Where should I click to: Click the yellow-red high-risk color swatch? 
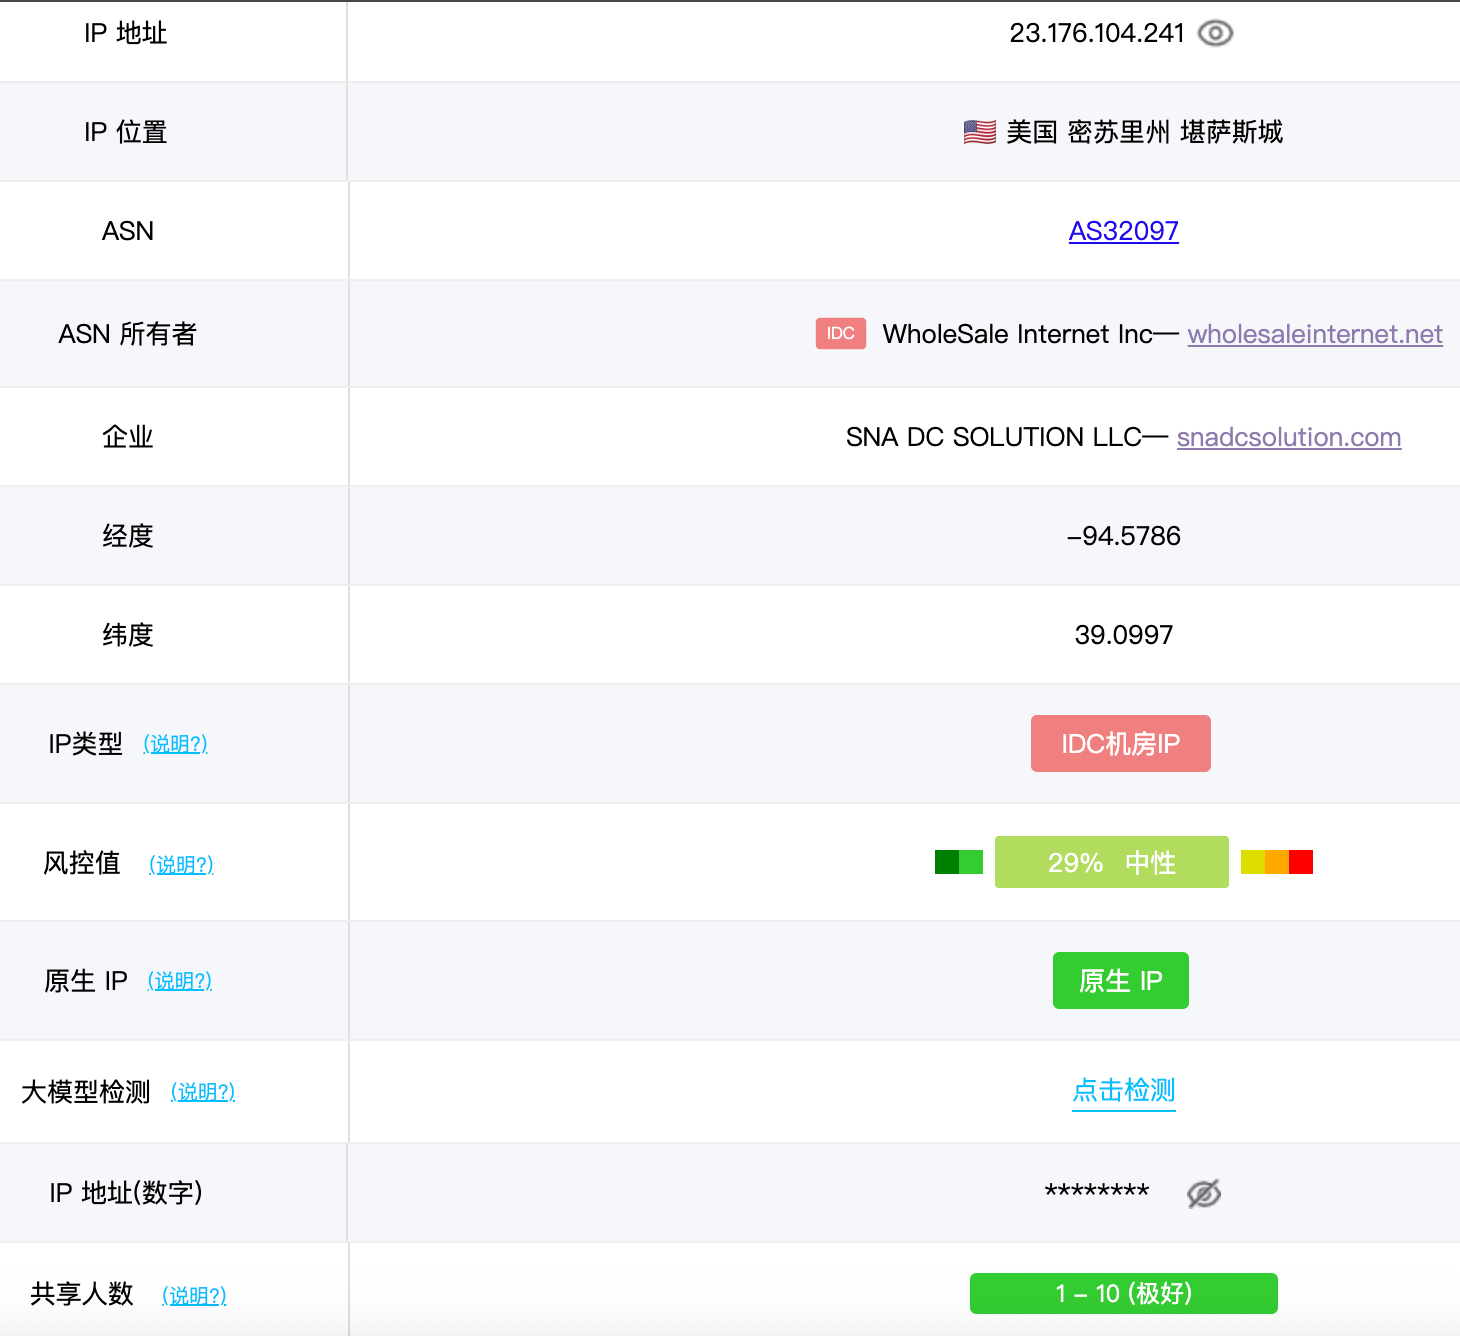click(x=1276, y=862)
